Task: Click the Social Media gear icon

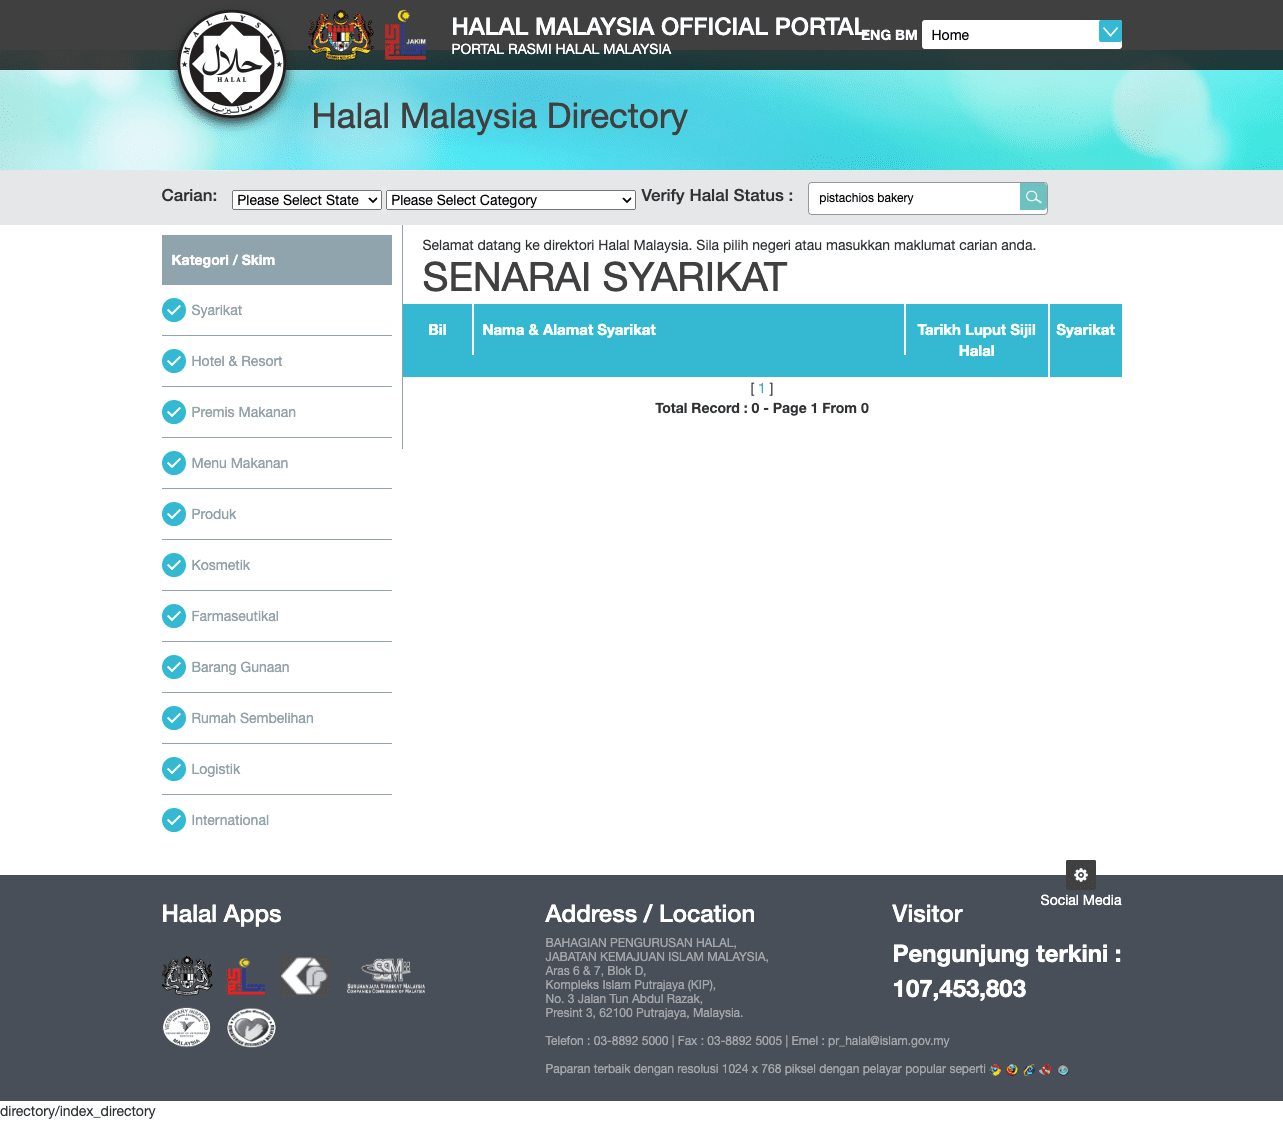Action: pyautogui.click(x=1081, y=874)
